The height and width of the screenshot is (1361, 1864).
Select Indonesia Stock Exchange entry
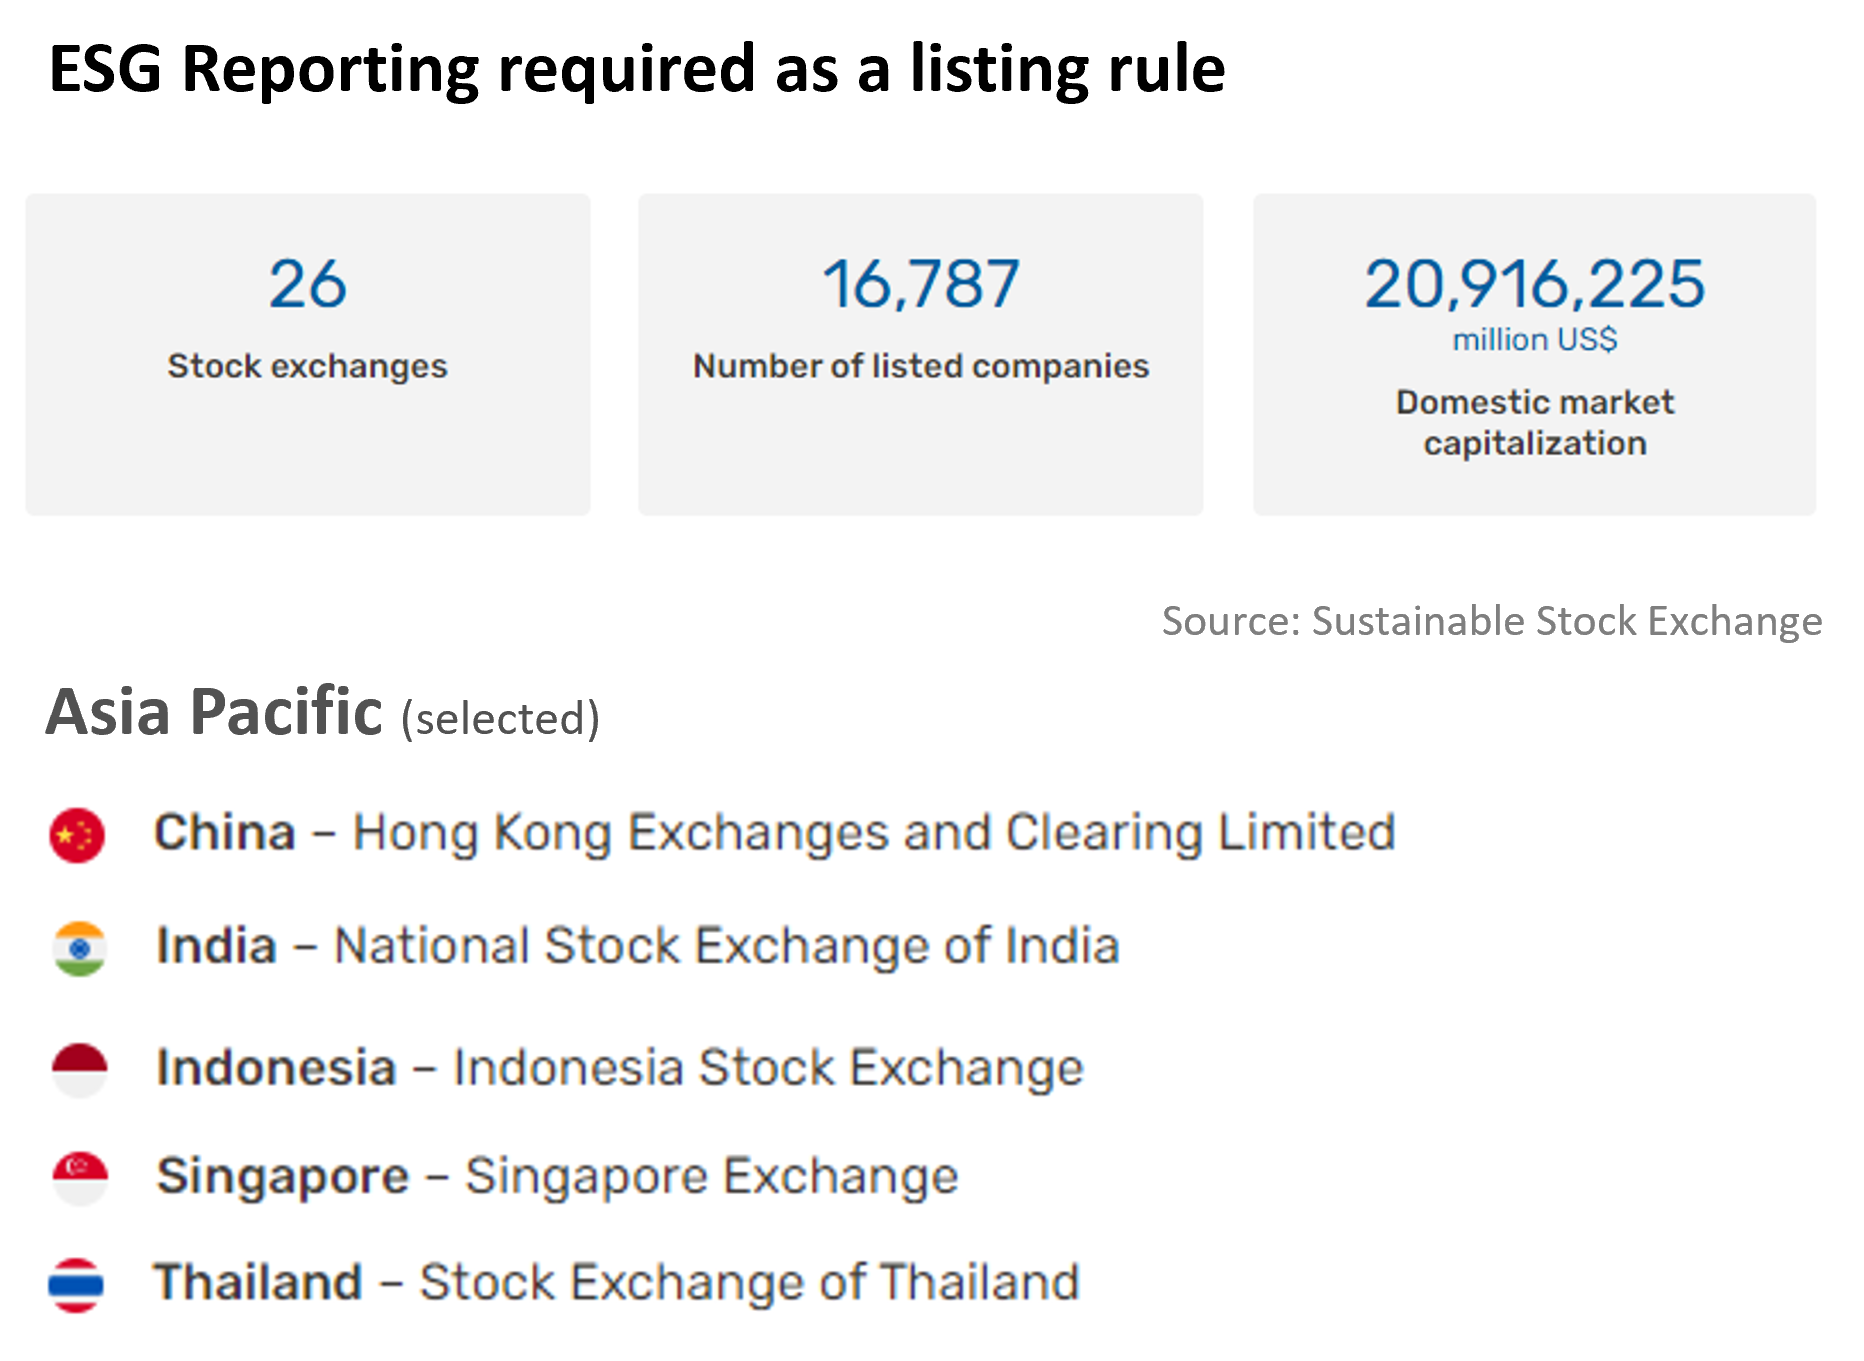pyautogui.click(x=768, y=1068)
